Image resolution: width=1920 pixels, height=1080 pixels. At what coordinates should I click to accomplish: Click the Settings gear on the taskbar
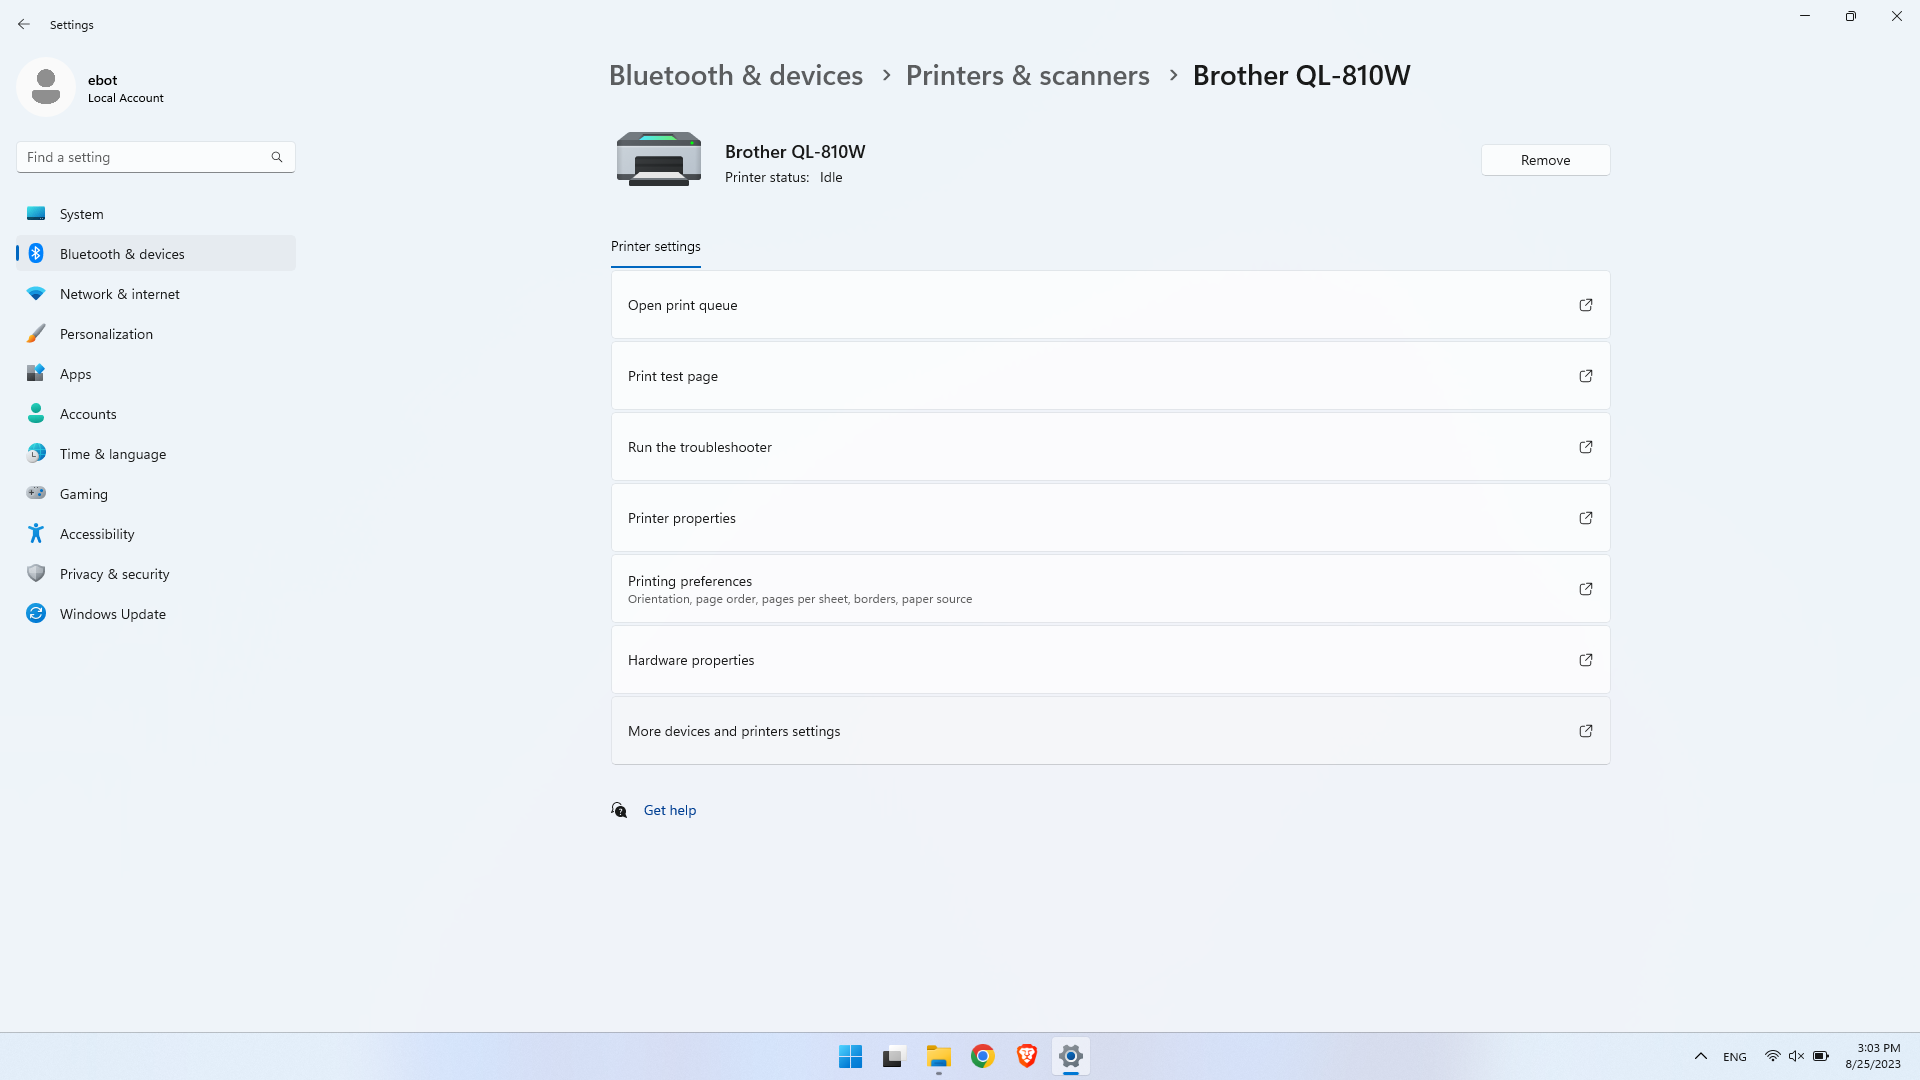coord(1071,1056)
